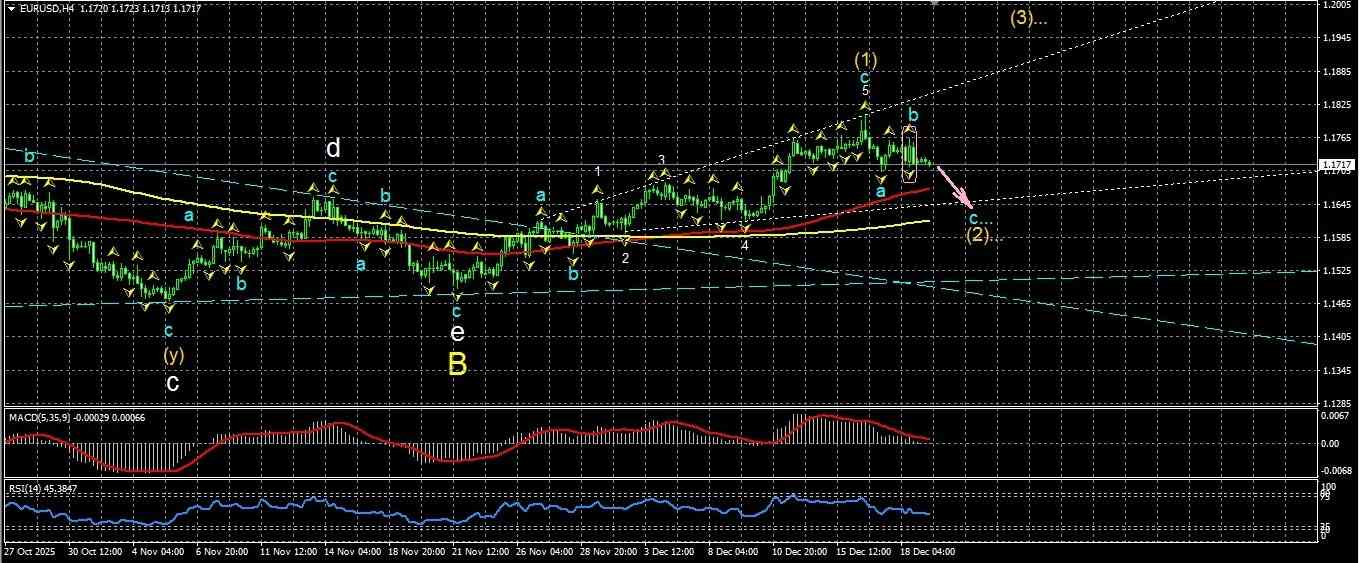Click the 1.1525 price axis level
This screenshot has width=1360, height=563.
(1339, 271)
